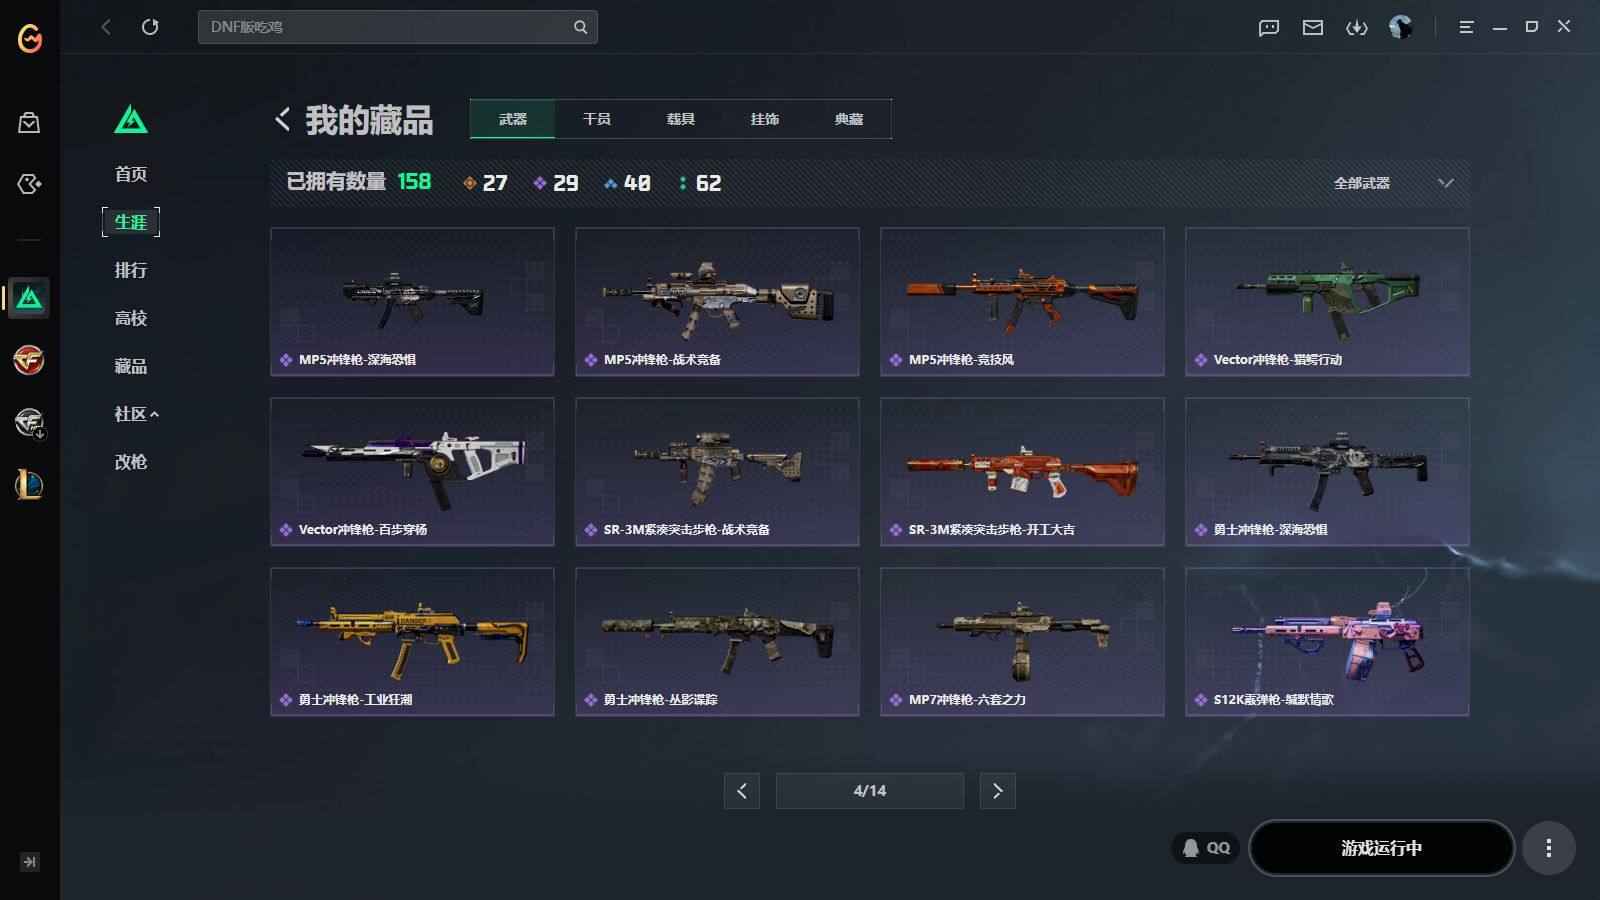Screen dimensions: 1600x900
Task: Switch to the 干员 tab
Action: pos(597,119)
